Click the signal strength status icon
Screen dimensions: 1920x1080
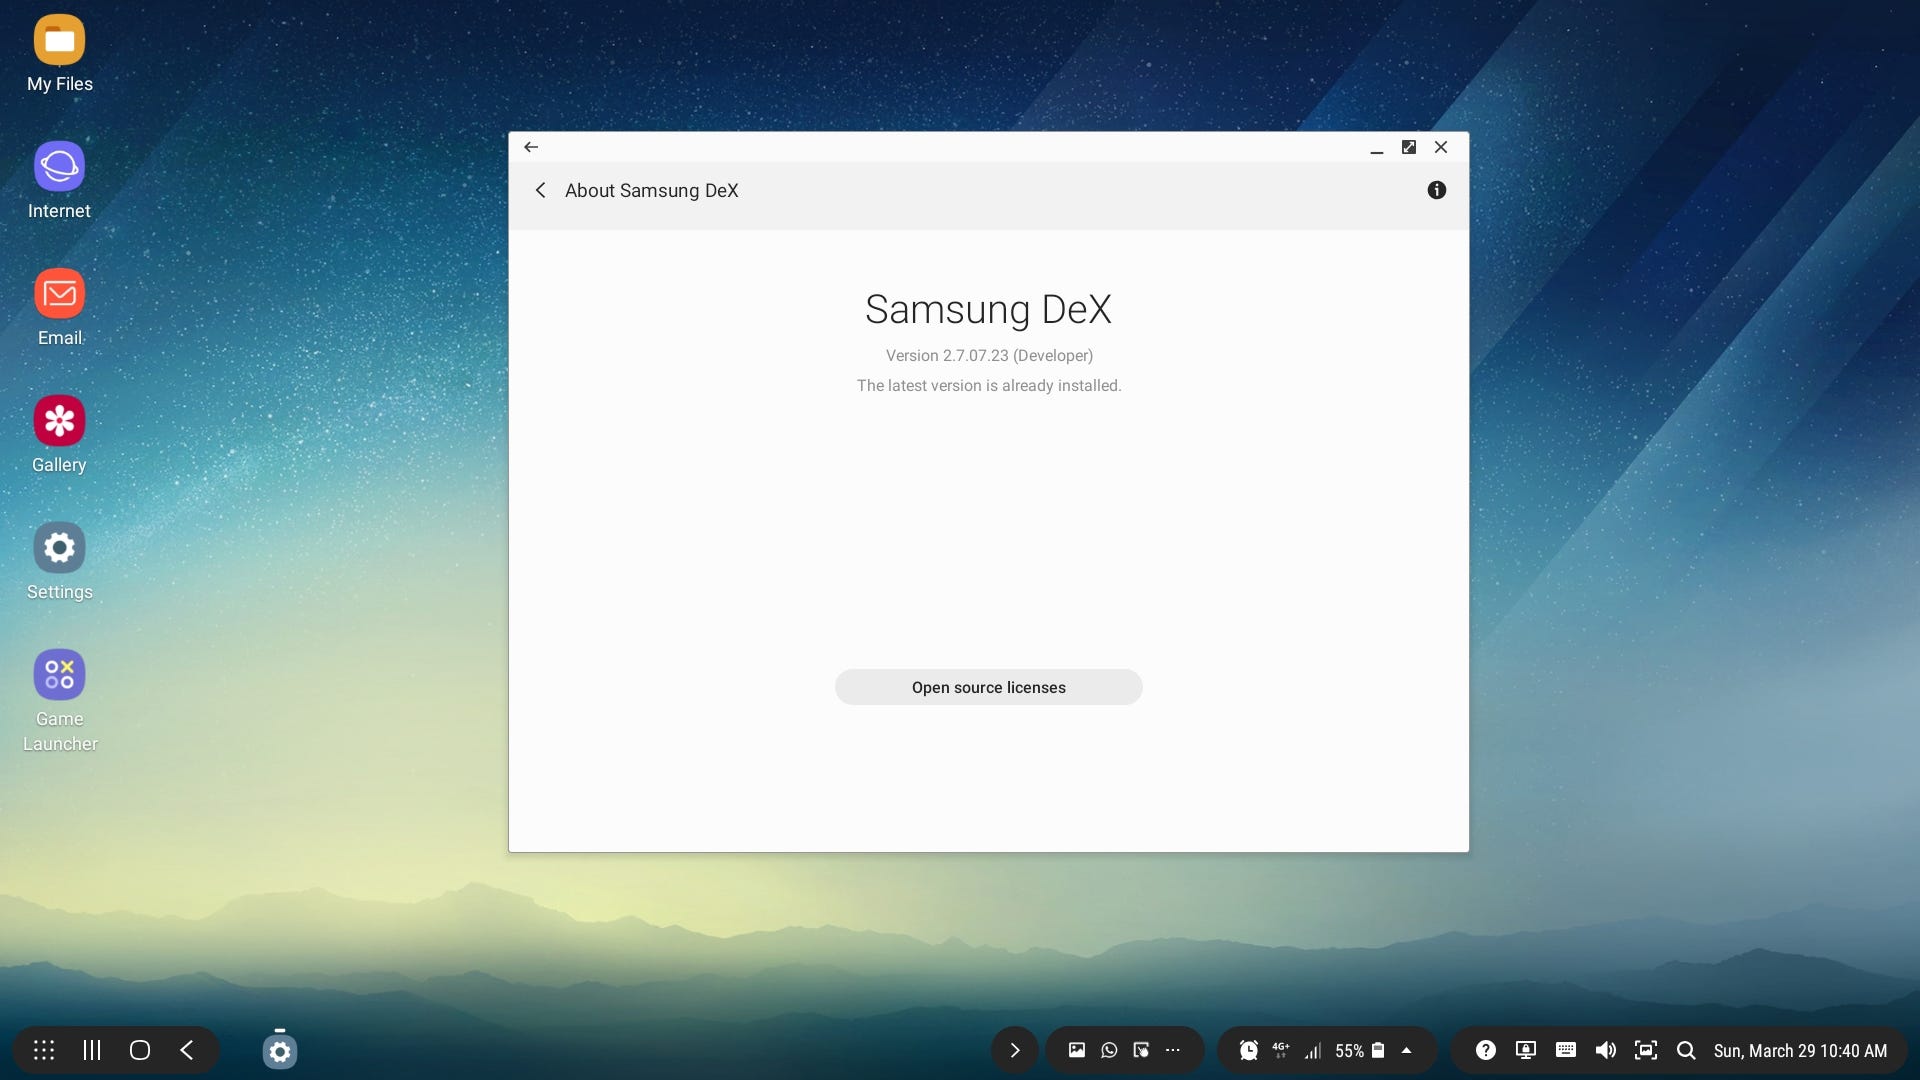1313,1050
